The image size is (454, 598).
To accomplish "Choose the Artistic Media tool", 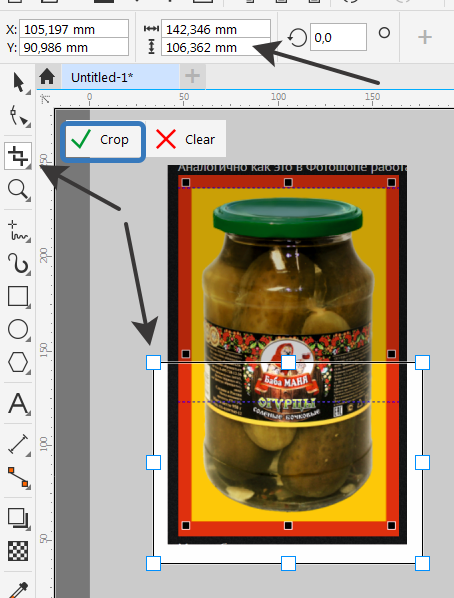I will pos(18,264).
